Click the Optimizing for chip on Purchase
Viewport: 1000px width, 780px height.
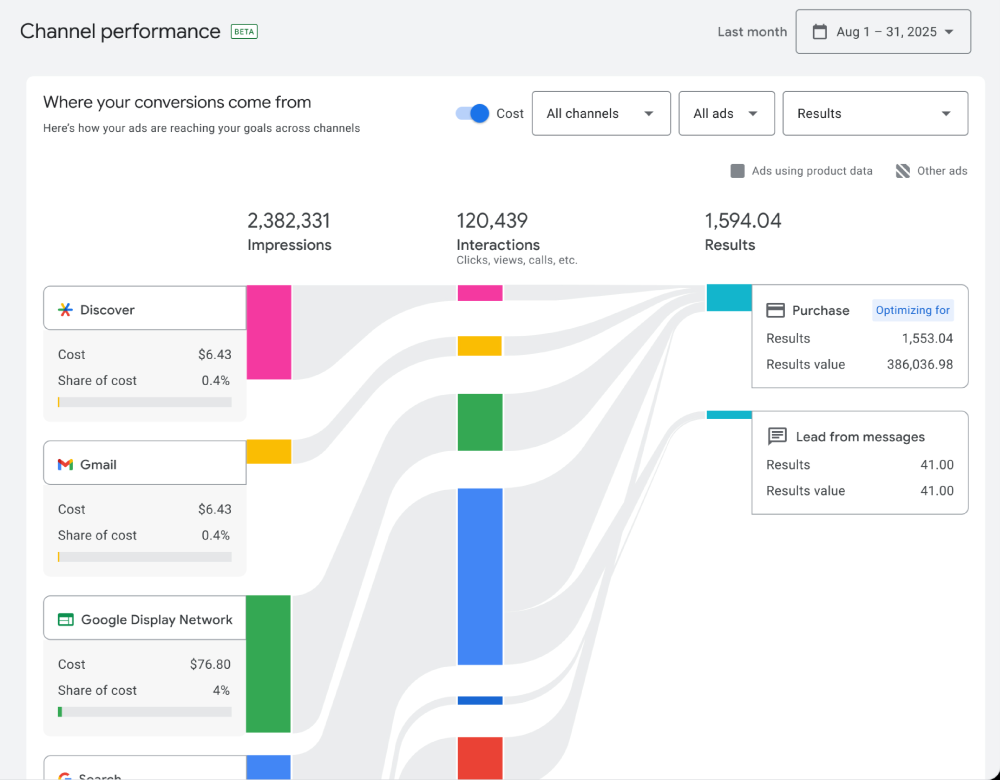912,310
